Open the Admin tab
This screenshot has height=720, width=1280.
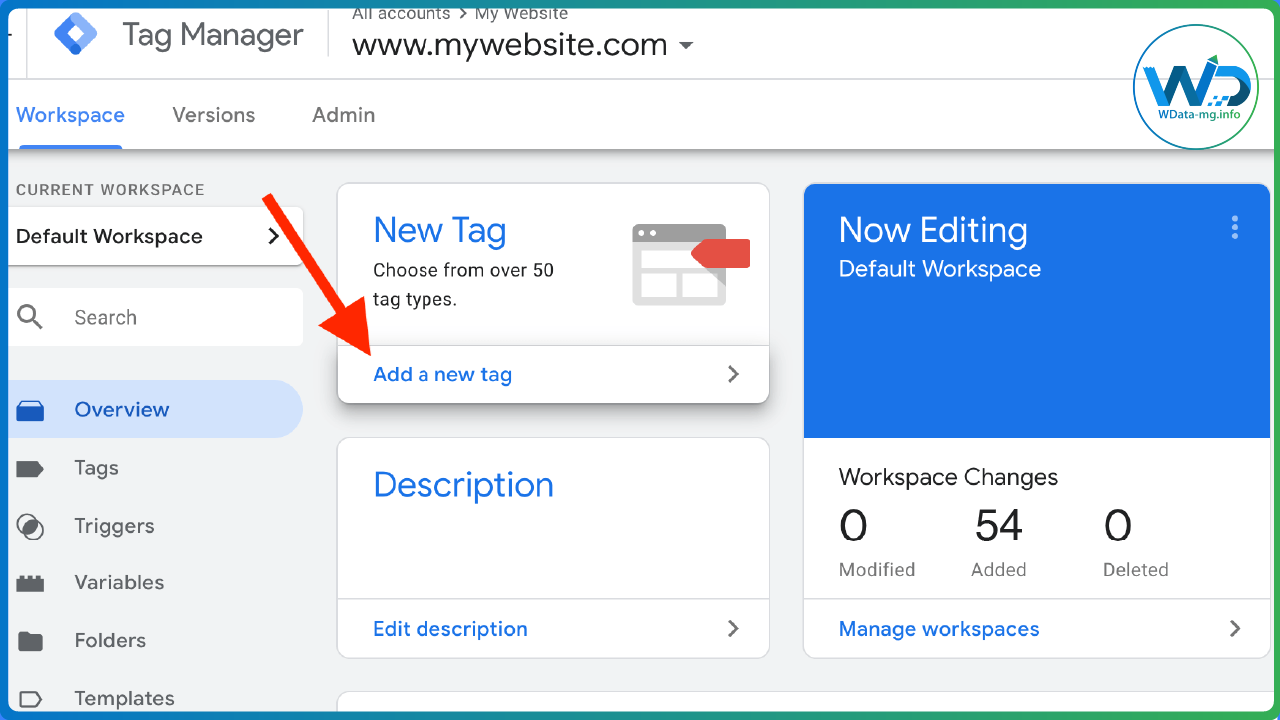pos(343,115)
